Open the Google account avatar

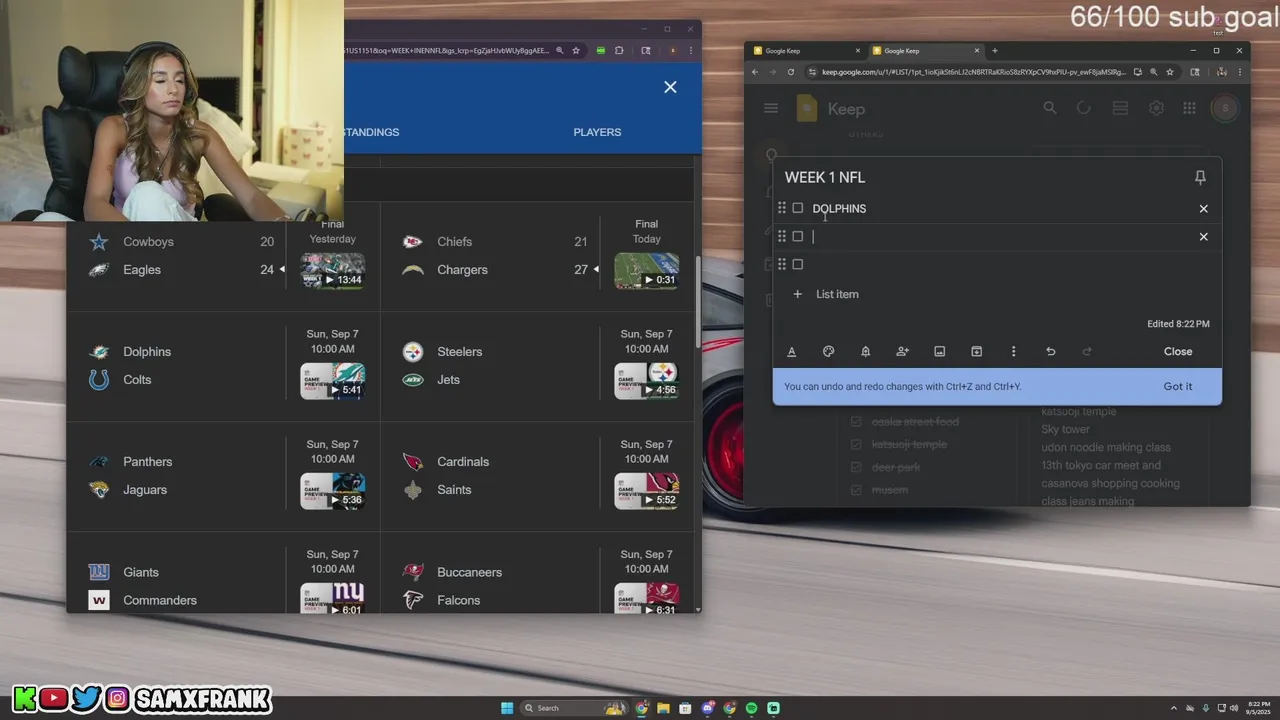tap(1224, 108)
